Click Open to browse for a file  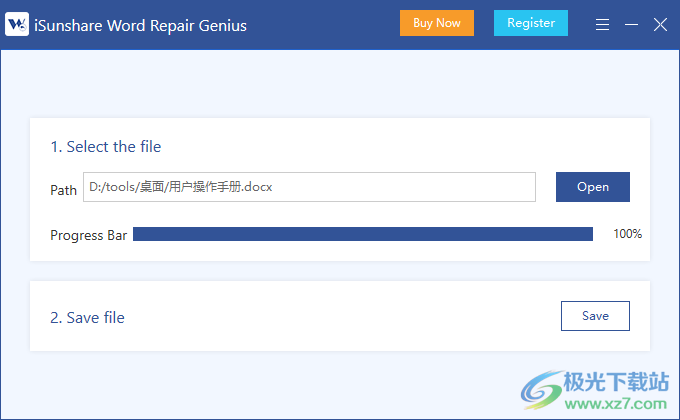point(593,187)
